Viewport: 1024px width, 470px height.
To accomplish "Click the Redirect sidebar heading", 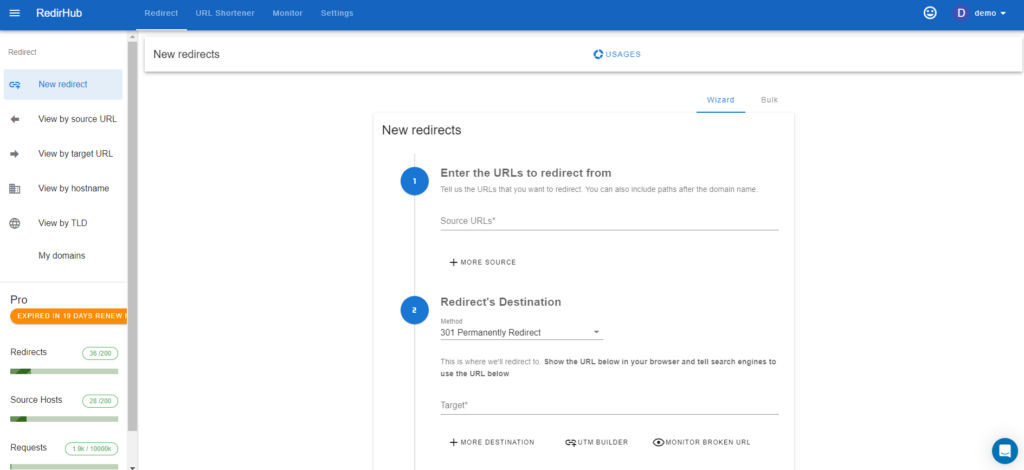I will 22,52.
